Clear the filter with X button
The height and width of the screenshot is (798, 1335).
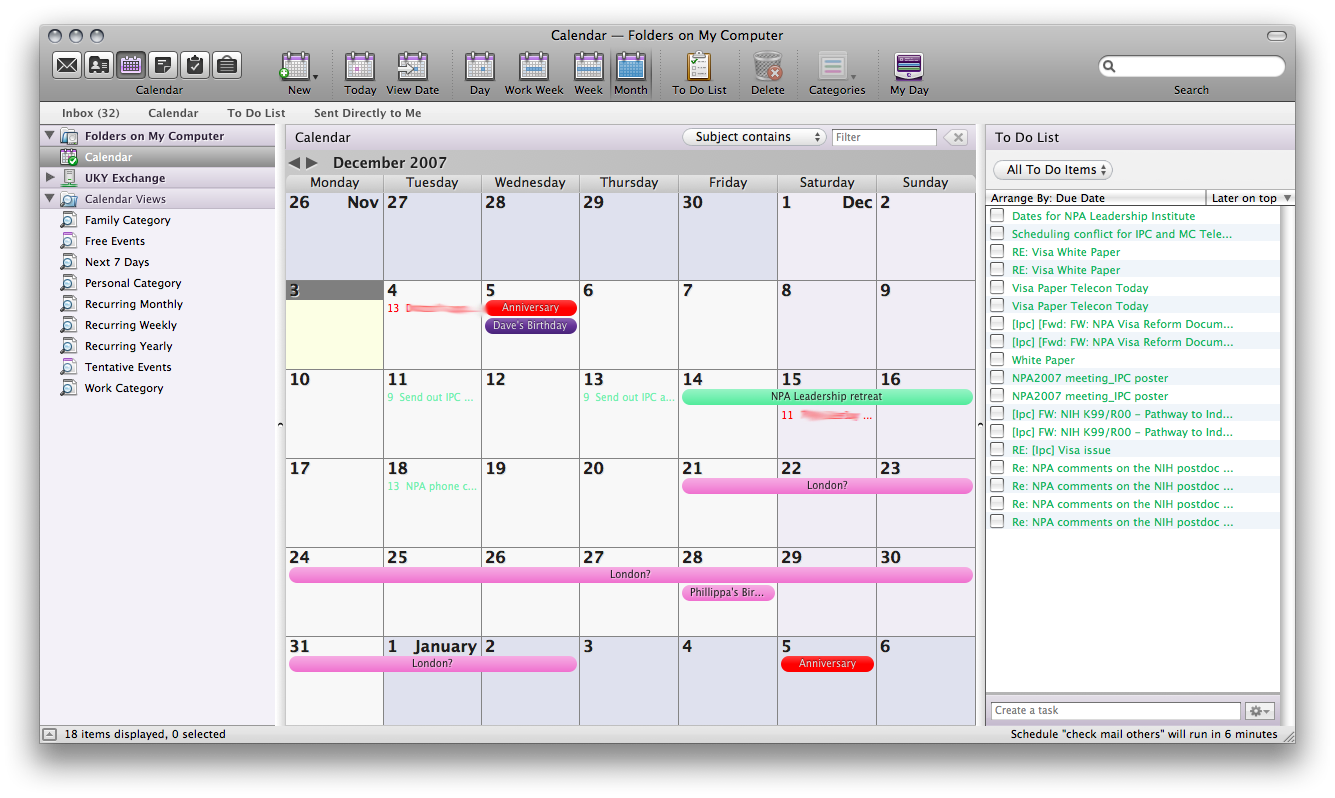(x=955, y=137)
